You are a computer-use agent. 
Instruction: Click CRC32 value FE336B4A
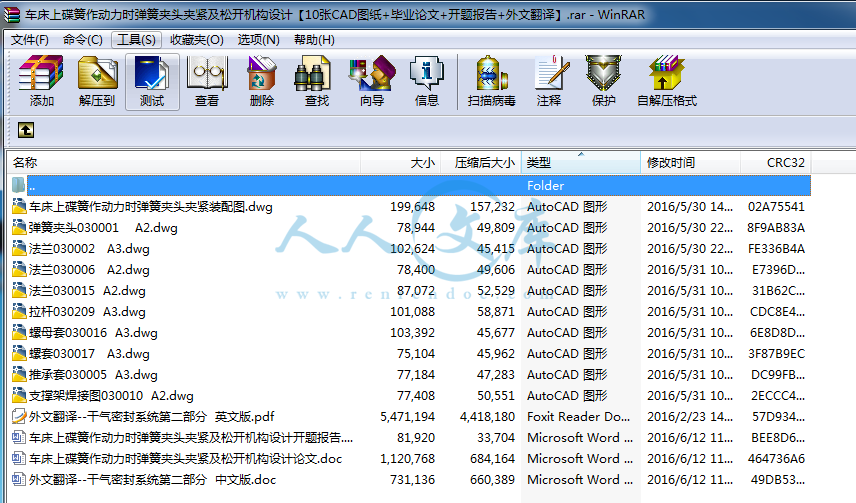(x=776, y=248)
